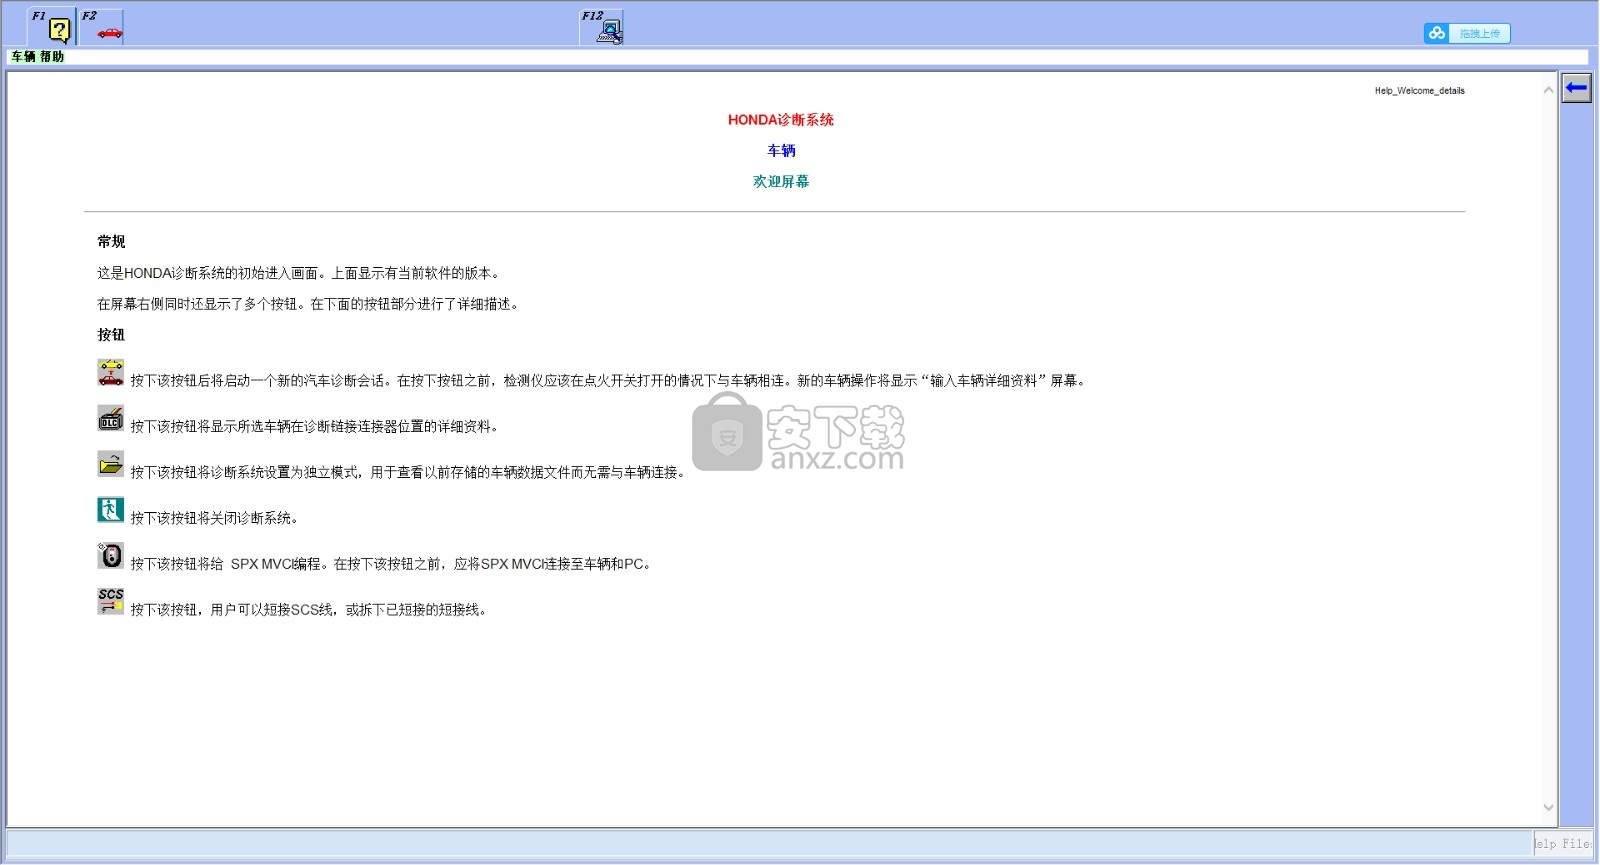
Task: Select the SPX MVCI programming icon
Action: 111,556
